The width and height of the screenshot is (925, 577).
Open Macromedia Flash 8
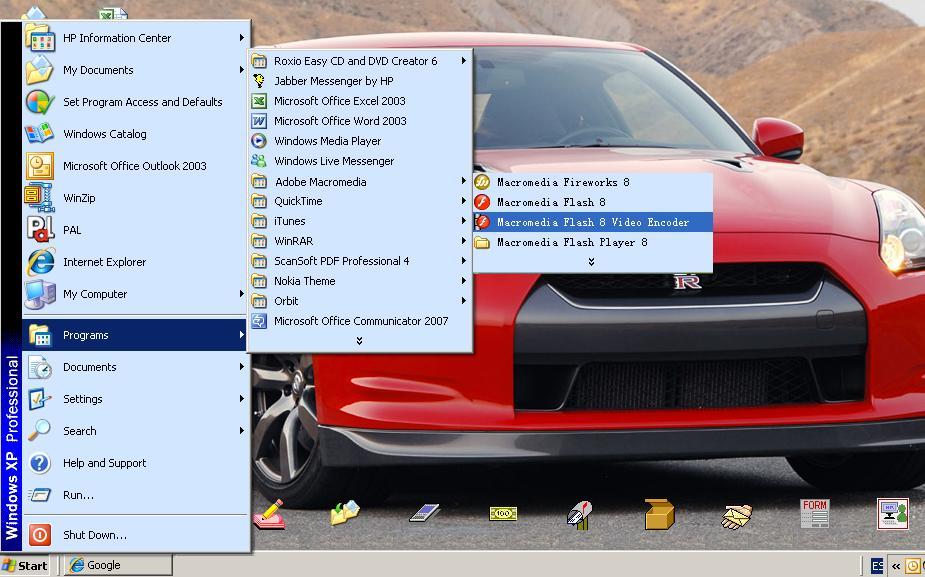click(593, 202)
